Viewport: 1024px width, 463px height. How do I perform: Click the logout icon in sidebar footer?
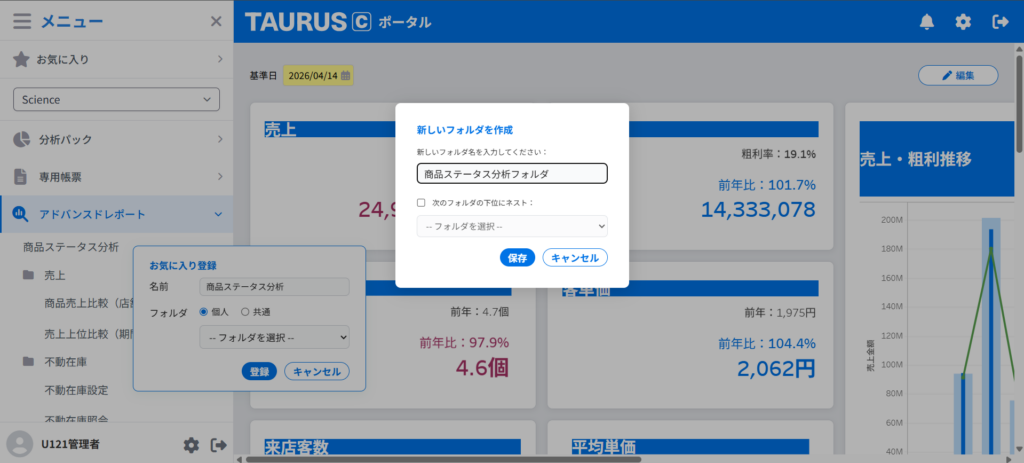pos(218,445)
